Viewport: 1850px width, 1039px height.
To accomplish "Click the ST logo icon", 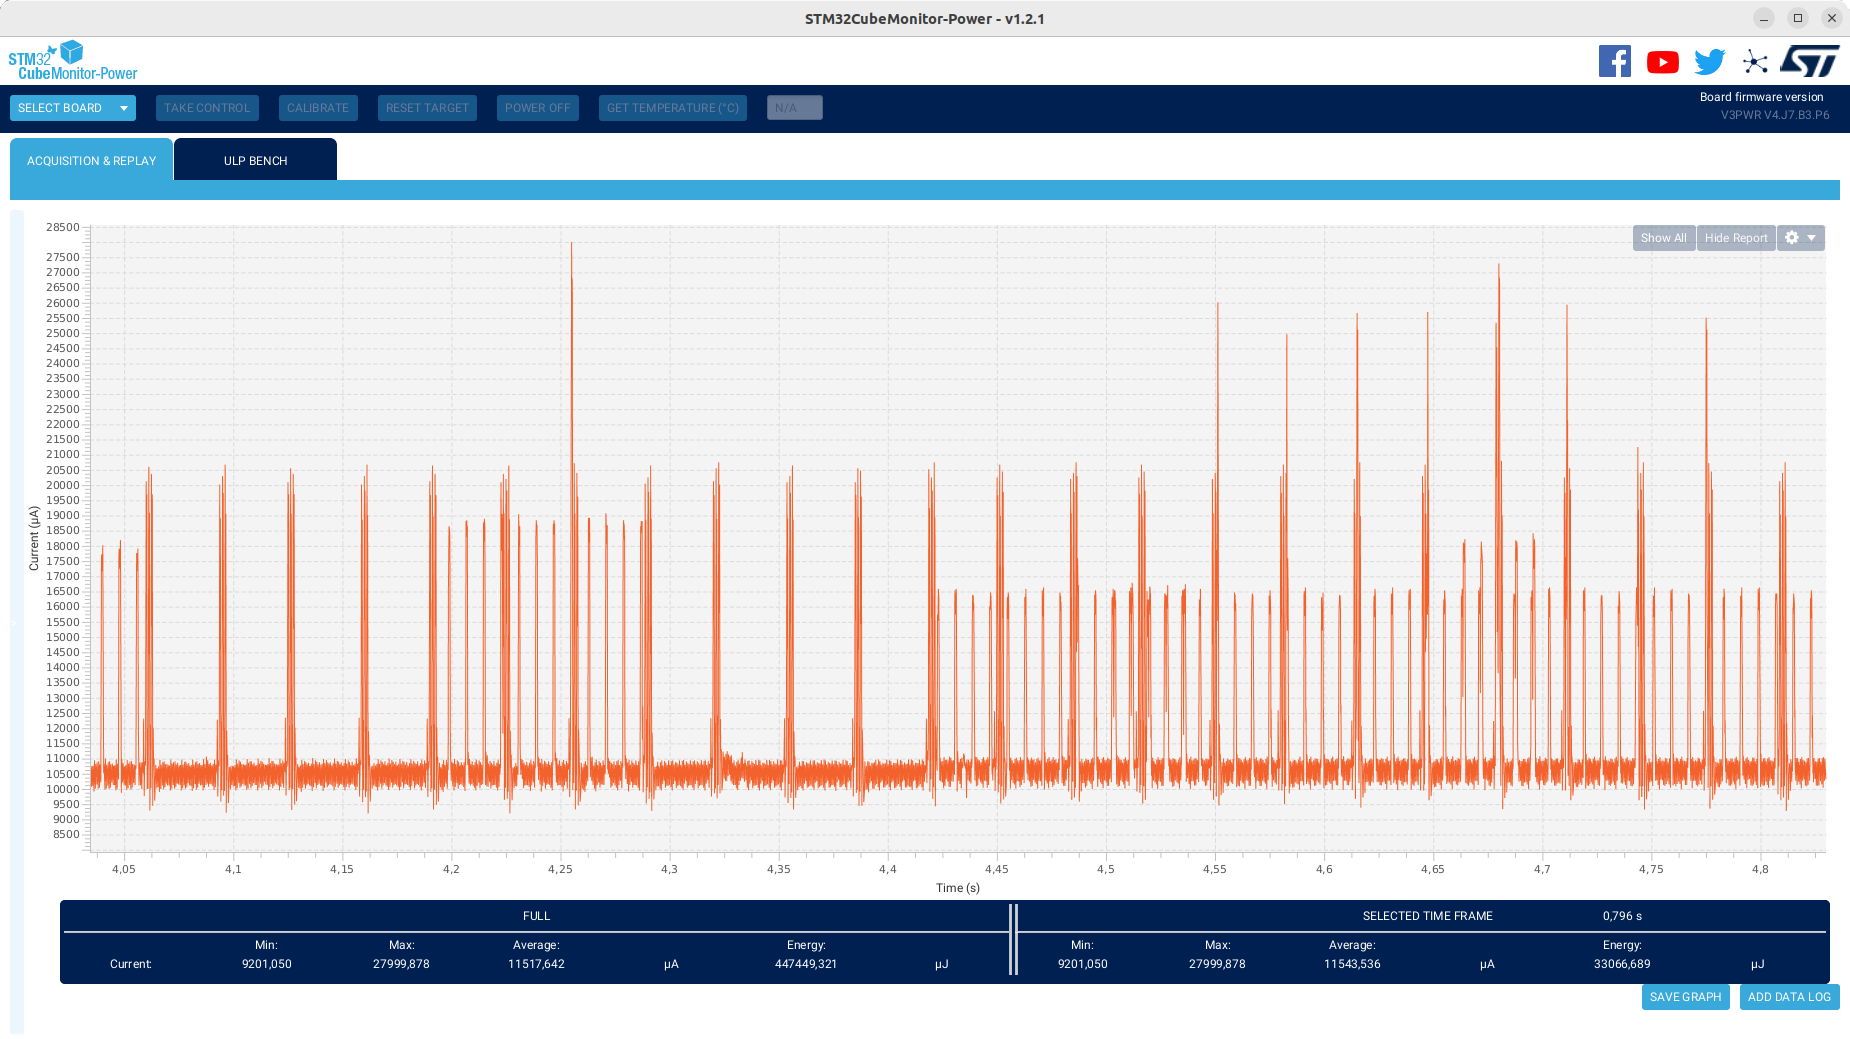I will coord(1809,61).
